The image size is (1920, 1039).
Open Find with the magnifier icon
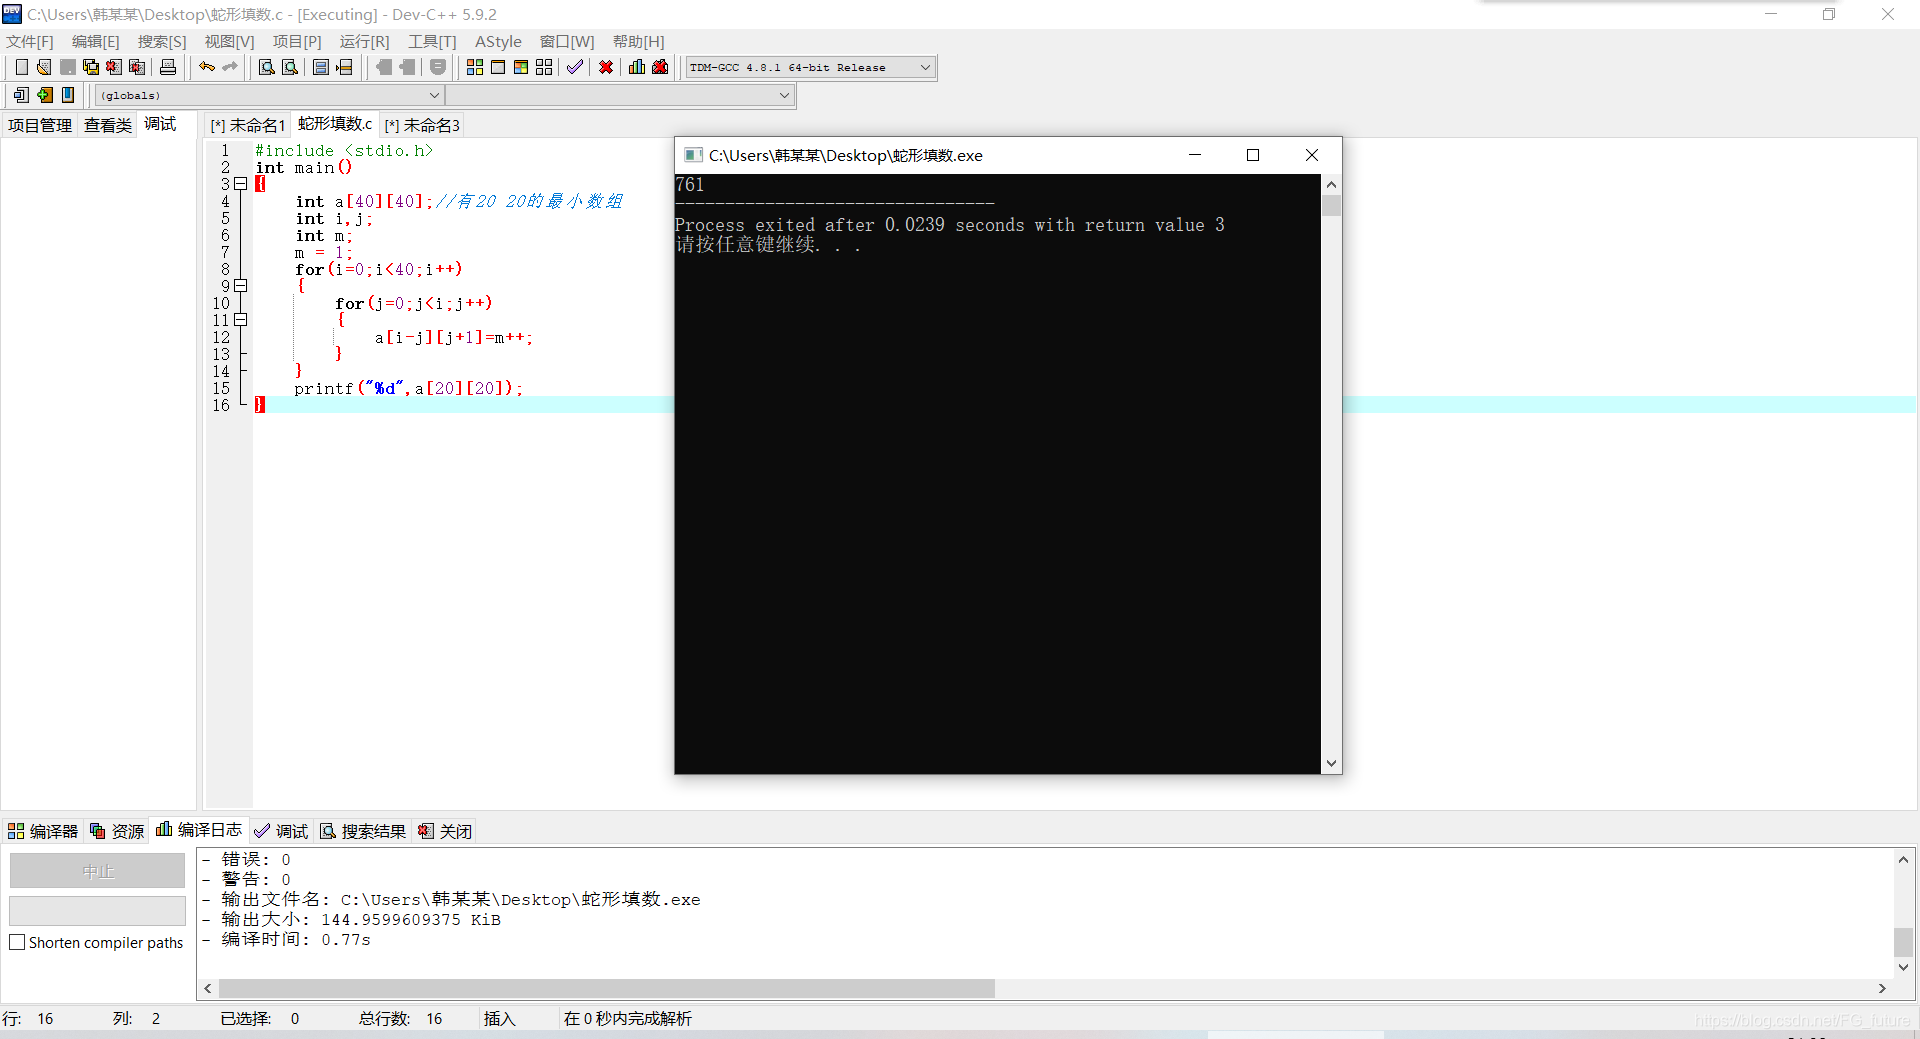[x=266, y=67]
